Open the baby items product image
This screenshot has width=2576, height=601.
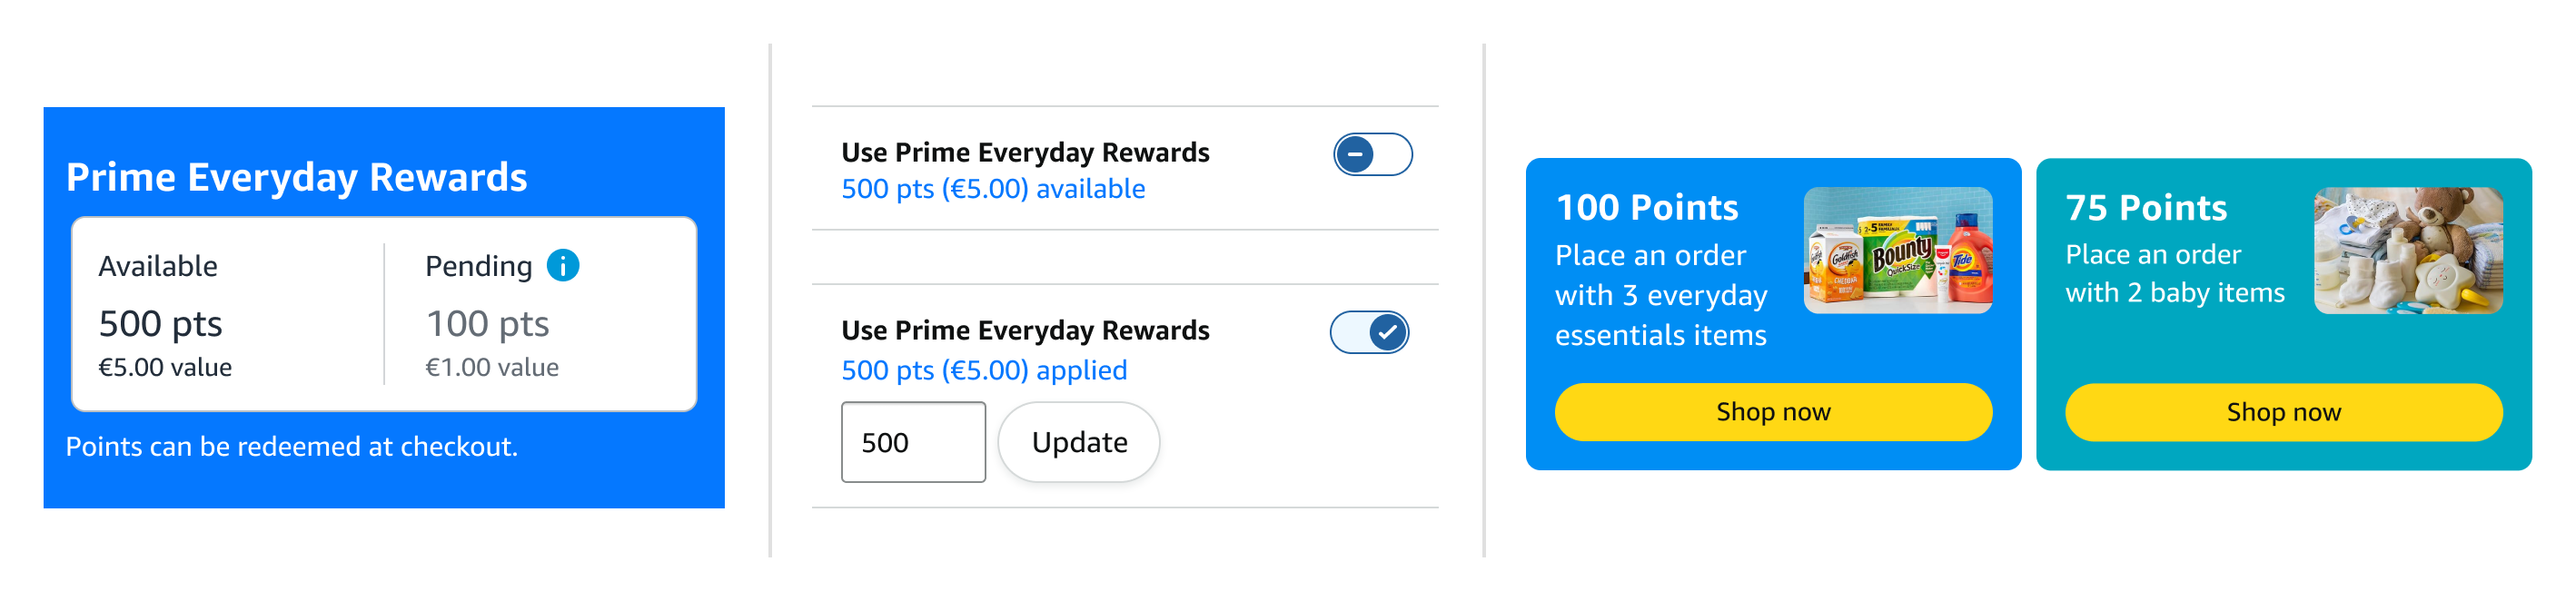point(2407,251)
